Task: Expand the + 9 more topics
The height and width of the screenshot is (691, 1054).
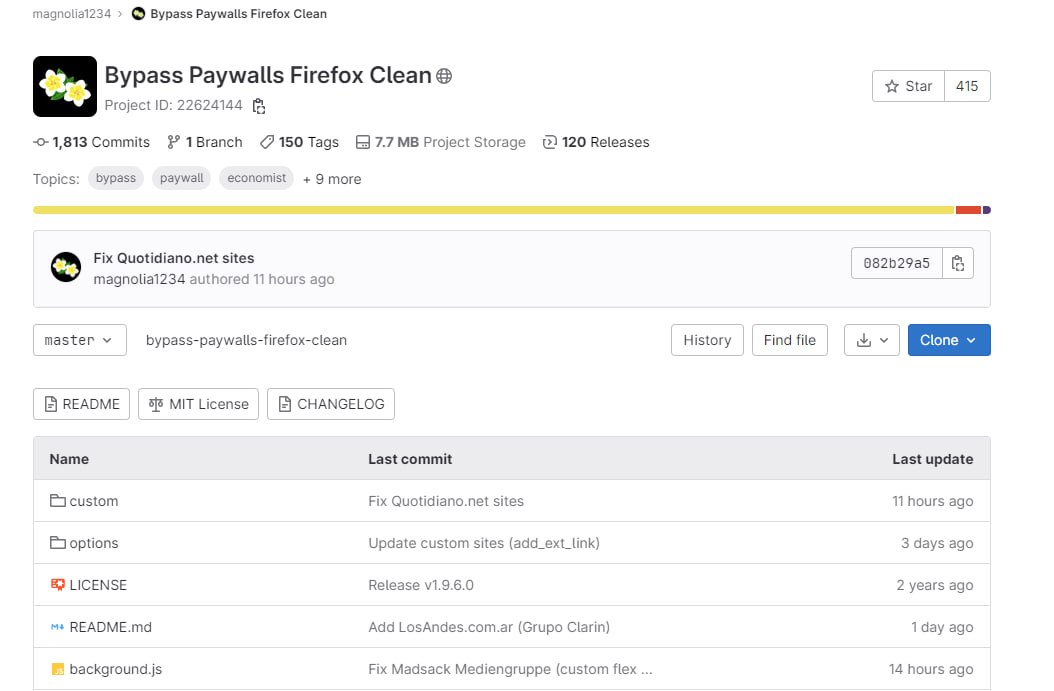Action: (332, 179)
